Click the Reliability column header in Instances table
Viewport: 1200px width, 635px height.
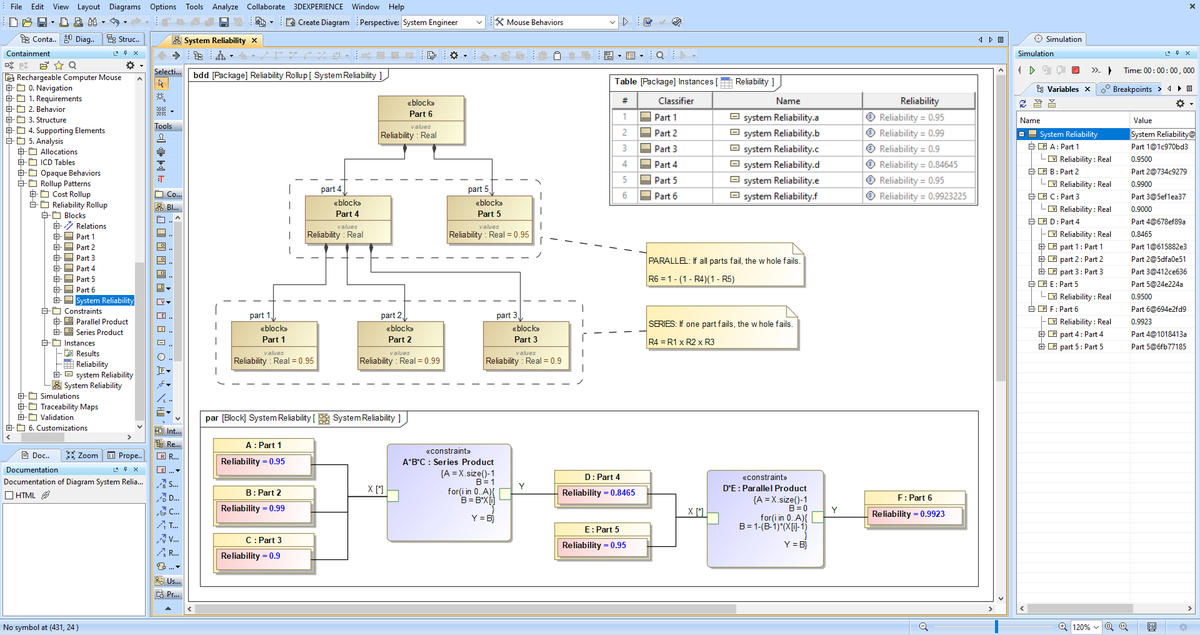pyautogui.click(x=919, y=101)
